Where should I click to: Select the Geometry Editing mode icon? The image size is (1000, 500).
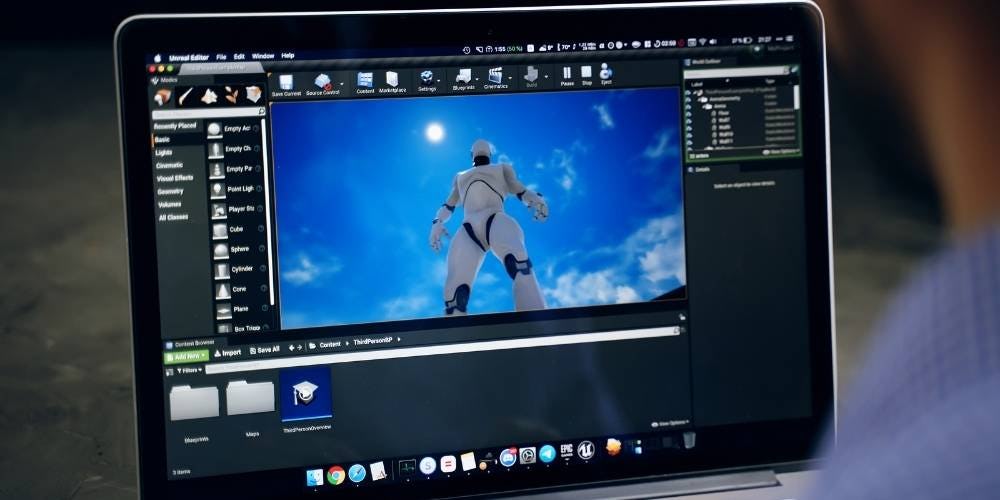(x=253, y=94)
